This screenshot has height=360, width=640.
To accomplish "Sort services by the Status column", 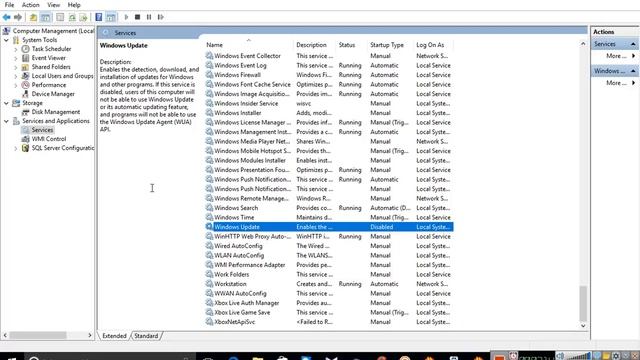I will 351,45.
